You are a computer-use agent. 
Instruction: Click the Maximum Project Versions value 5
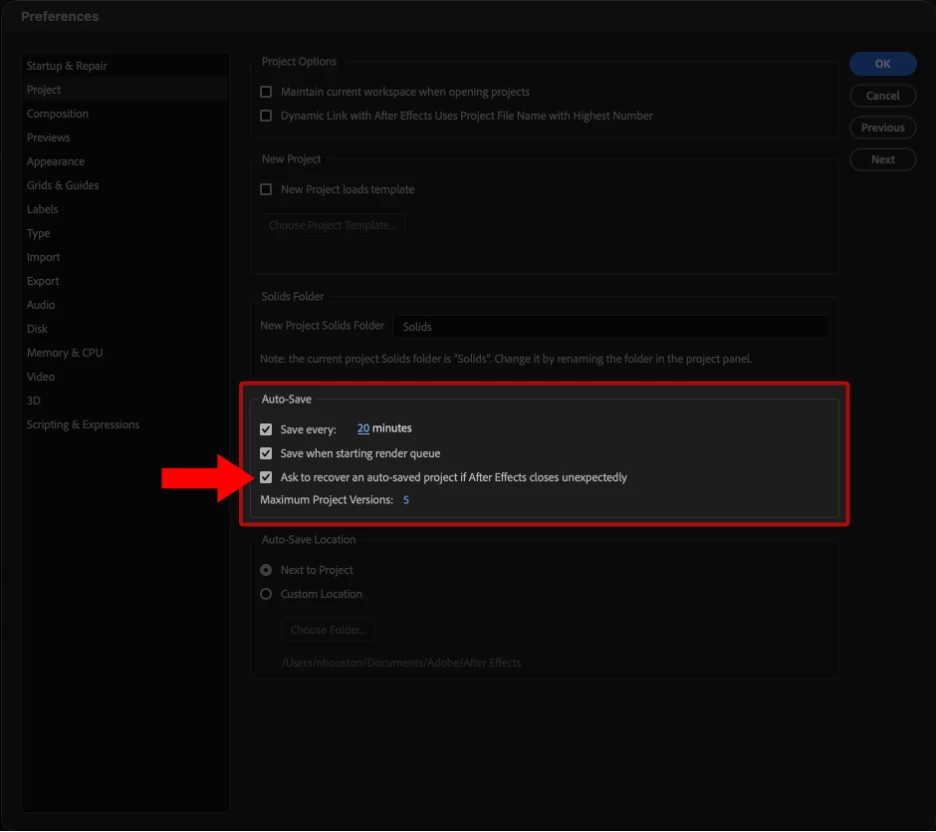tap(406, 500)
